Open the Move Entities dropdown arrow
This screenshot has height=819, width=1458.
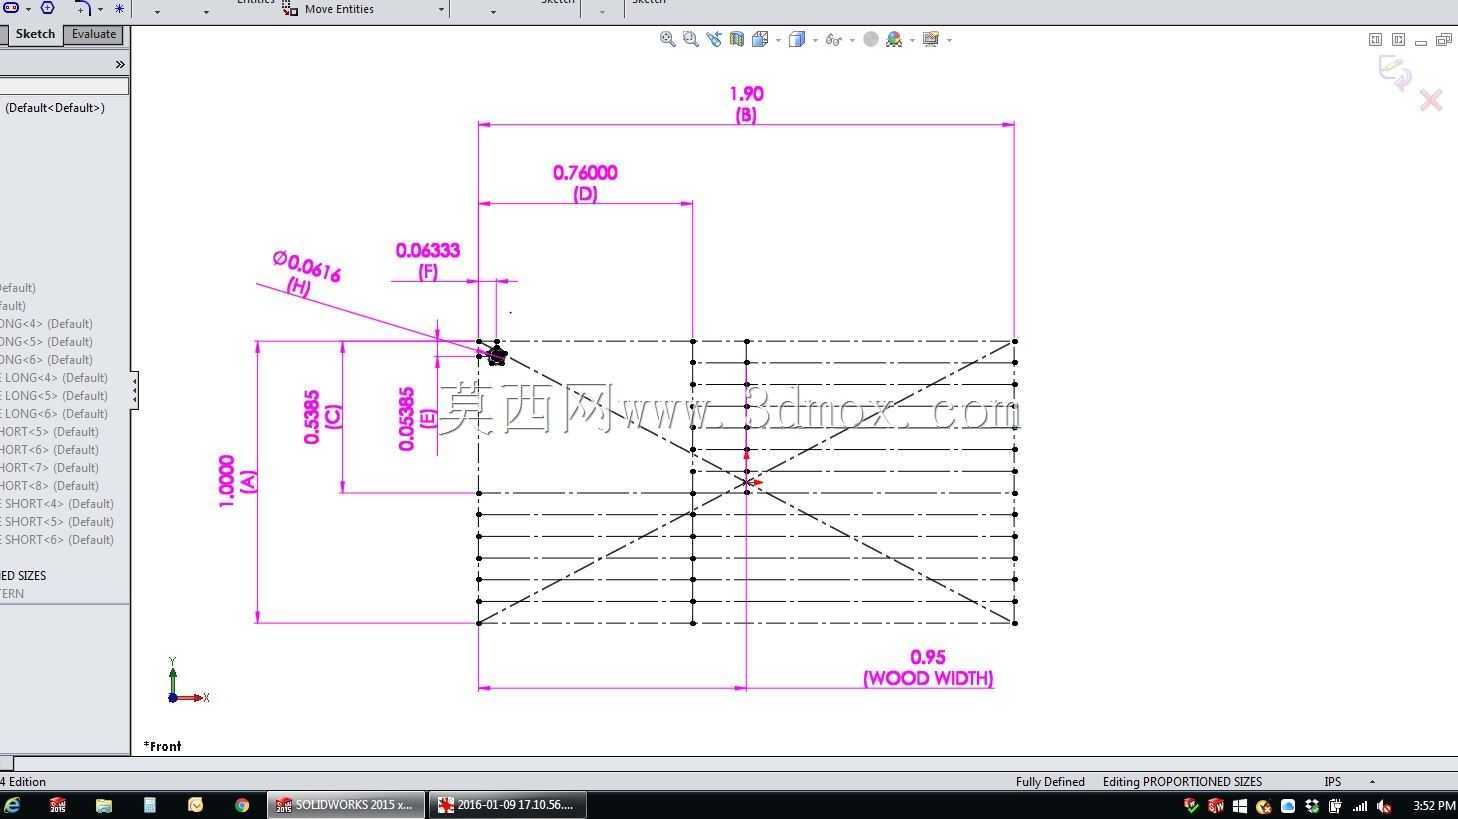[441, 10]
